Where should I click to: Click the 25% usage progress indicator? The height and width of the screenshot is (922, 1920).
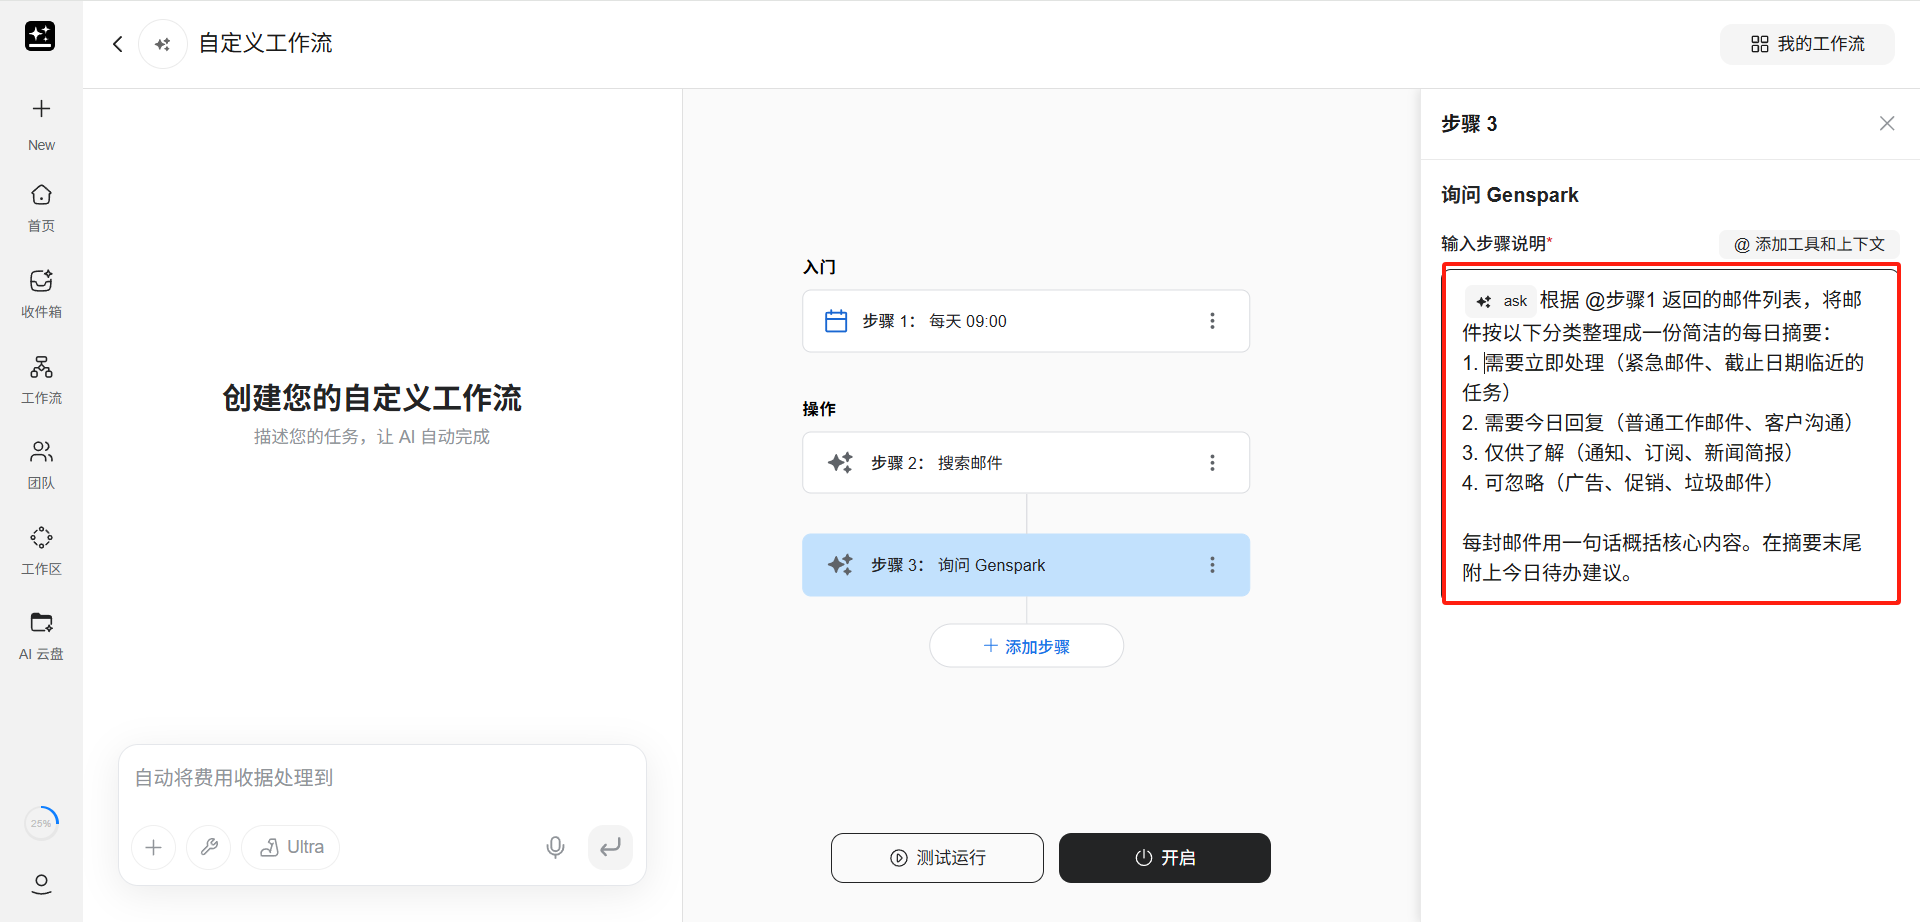click(x=41, y=823)
